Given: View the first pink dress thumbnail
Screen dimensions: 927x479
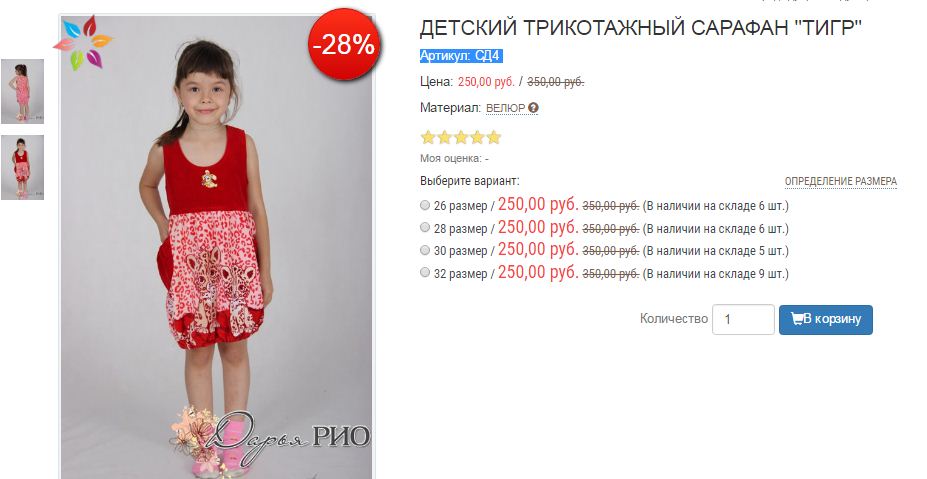Looking at the screenshot, I should point(22,91).
